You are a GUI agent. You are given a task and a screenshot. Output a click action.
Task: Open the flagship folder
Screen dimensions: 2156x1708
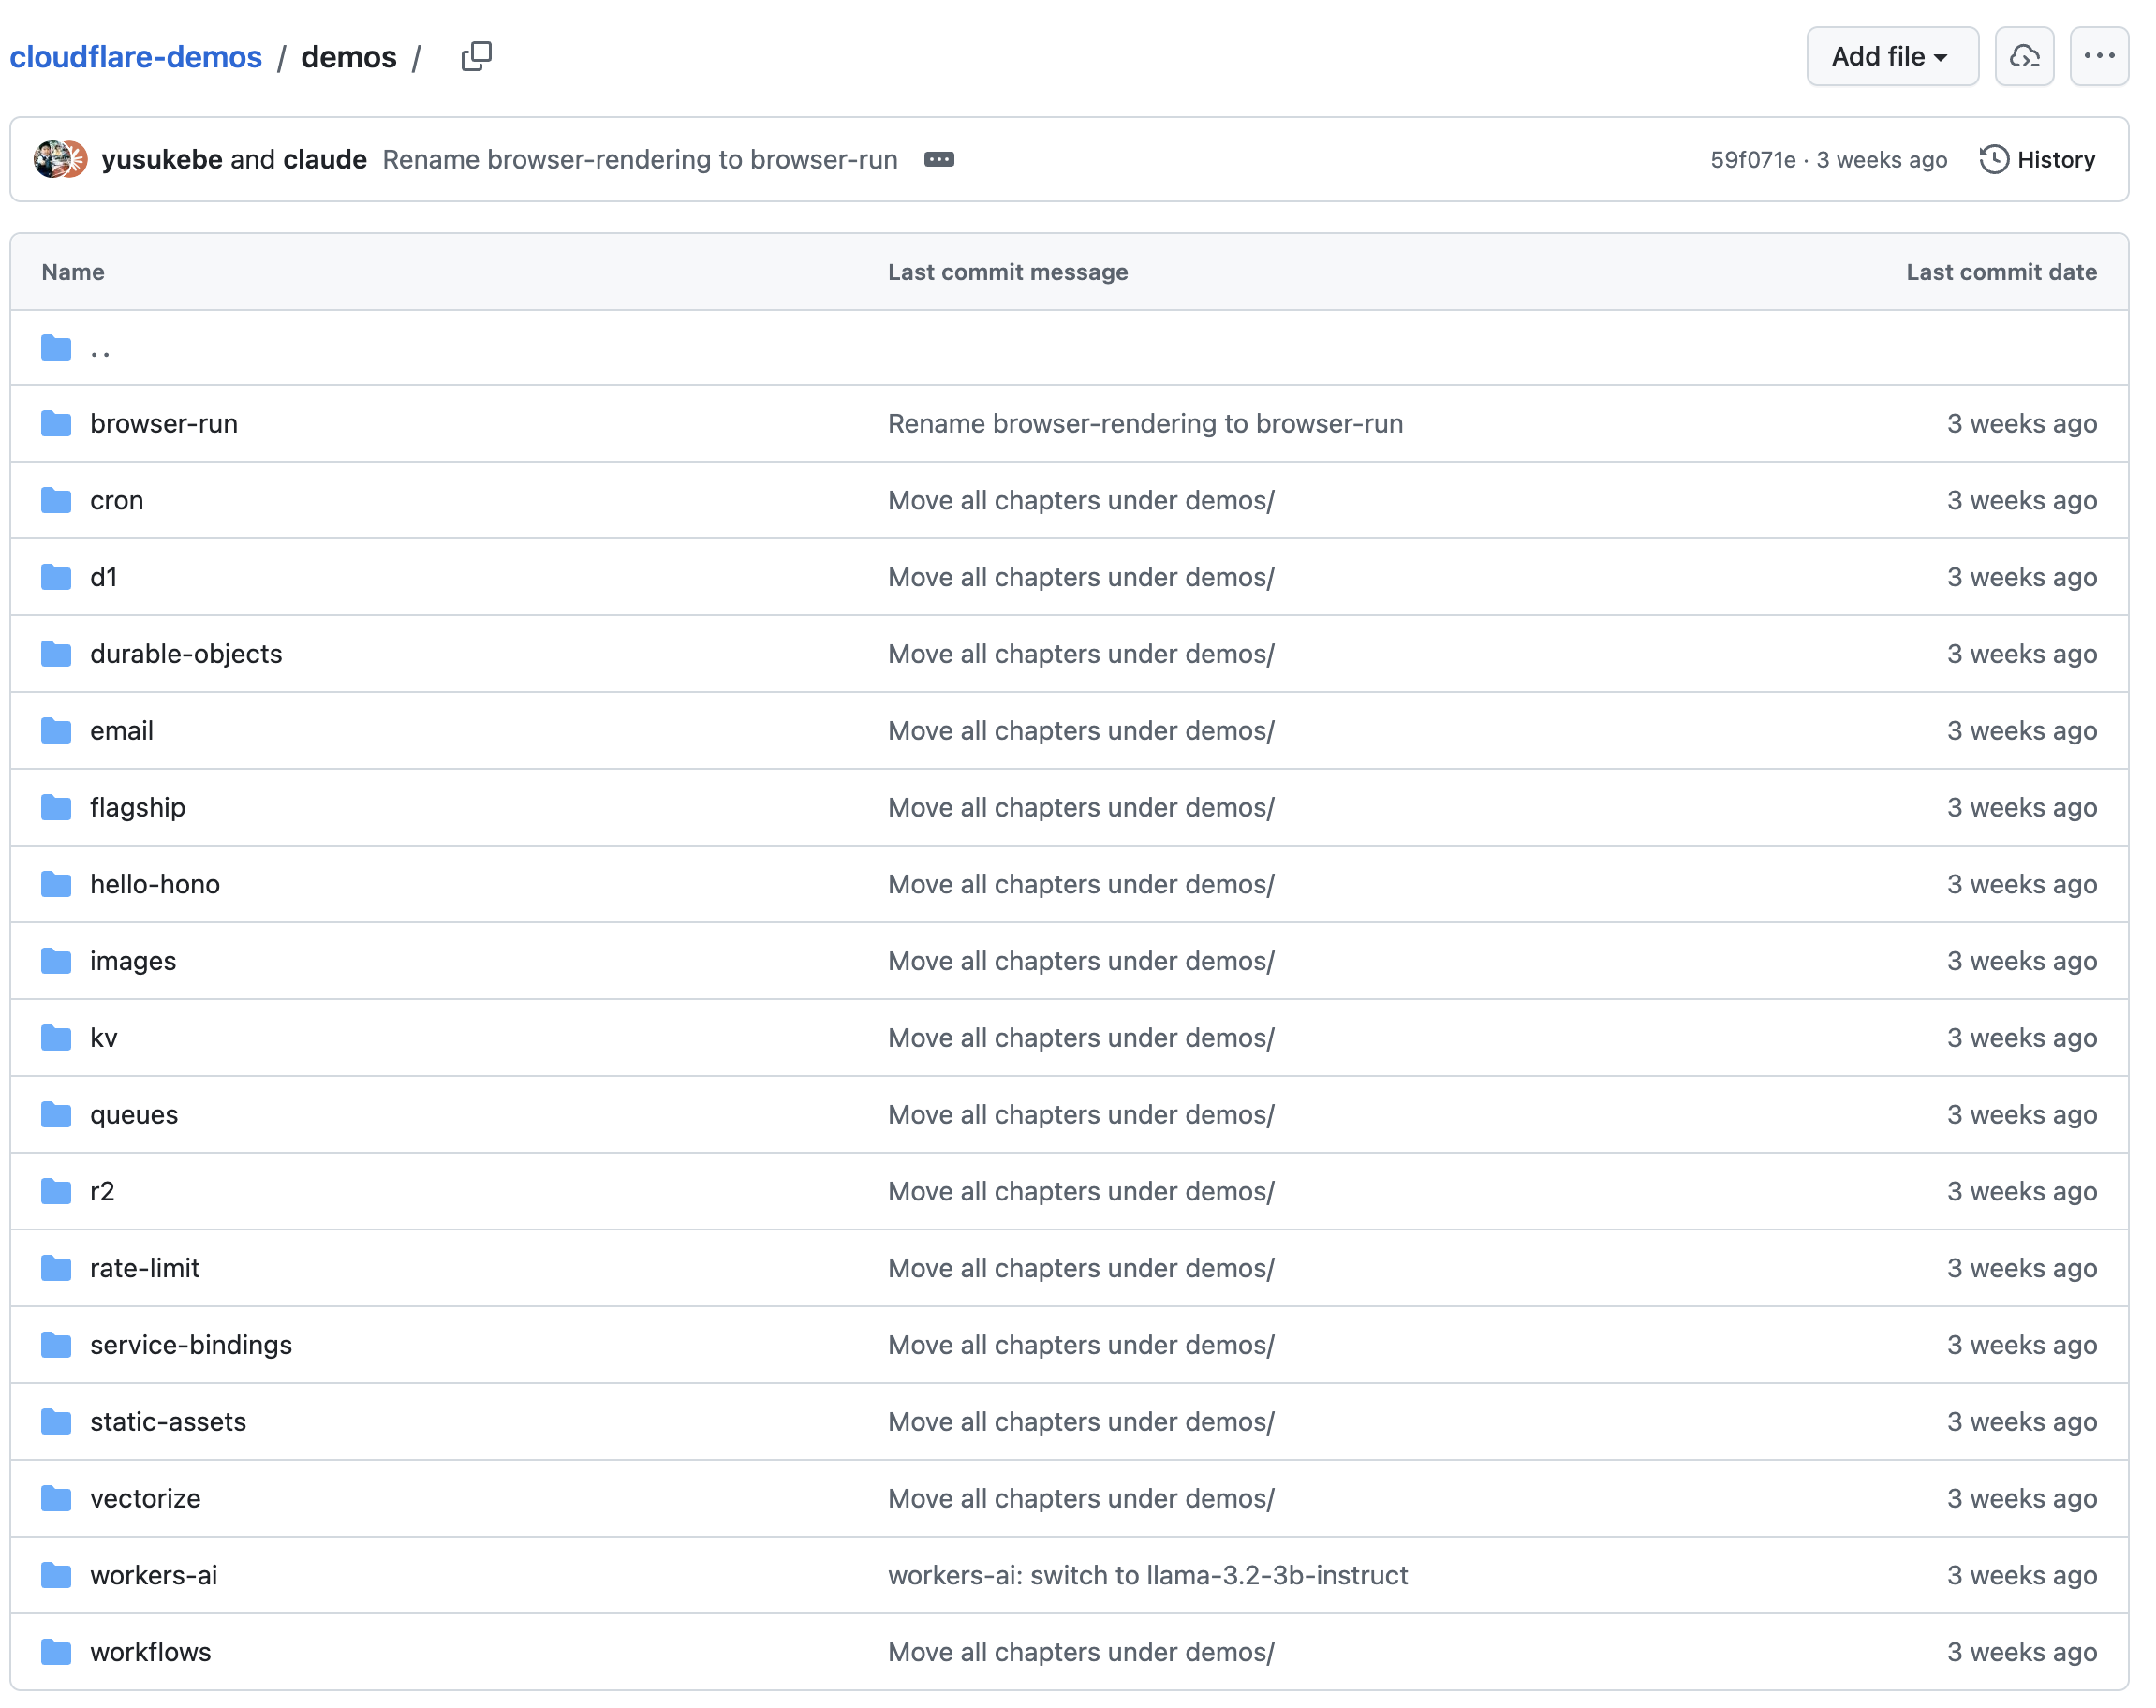point(138,807)
